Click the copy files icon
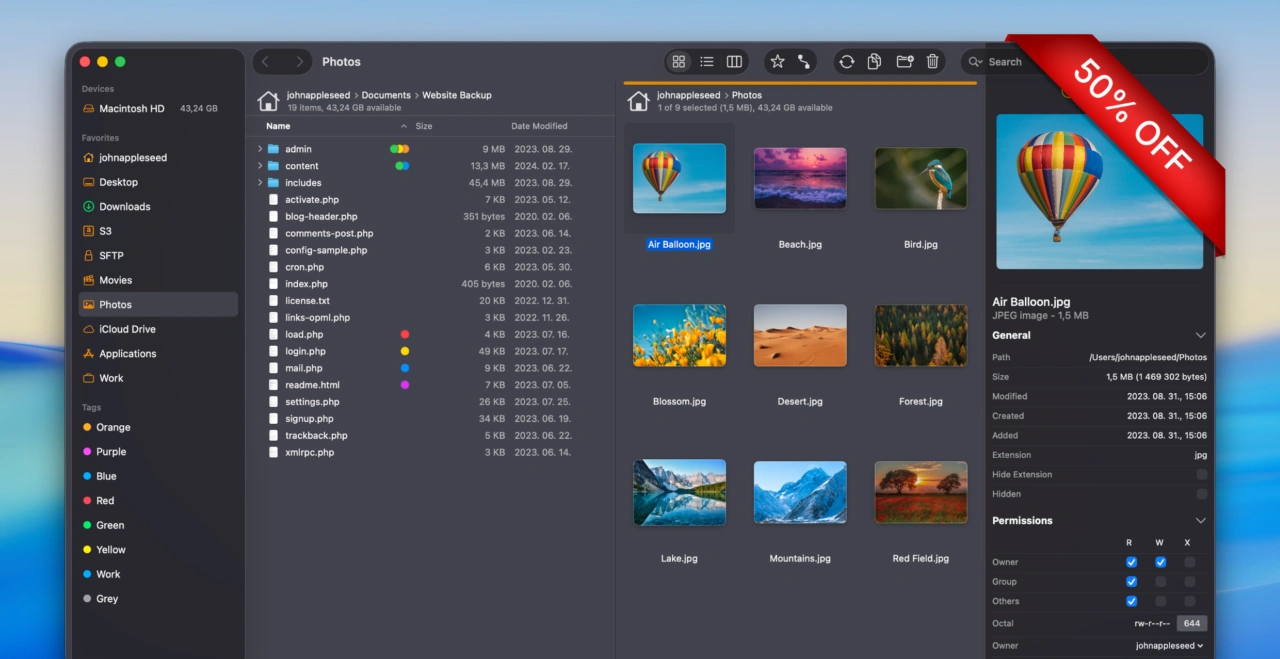Image resolution: width=1280 pixels, height=659 pixels. pyautogui.click(x=874, y=62)
